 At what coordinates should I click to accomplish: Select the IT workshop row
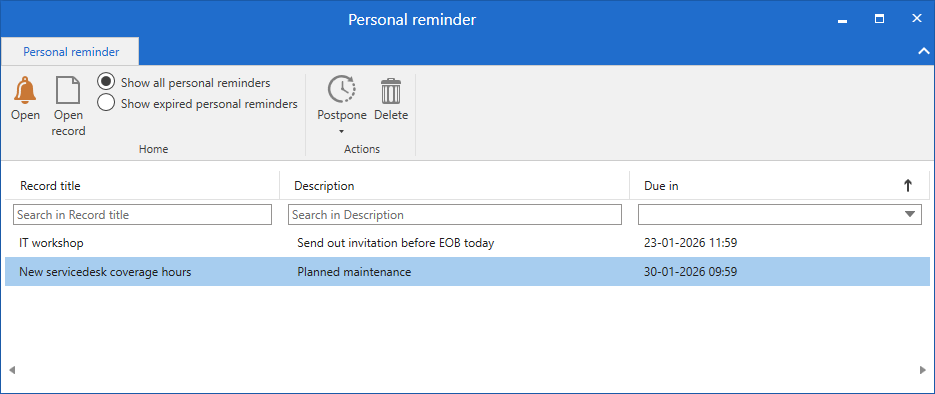[x=467, y=243]
